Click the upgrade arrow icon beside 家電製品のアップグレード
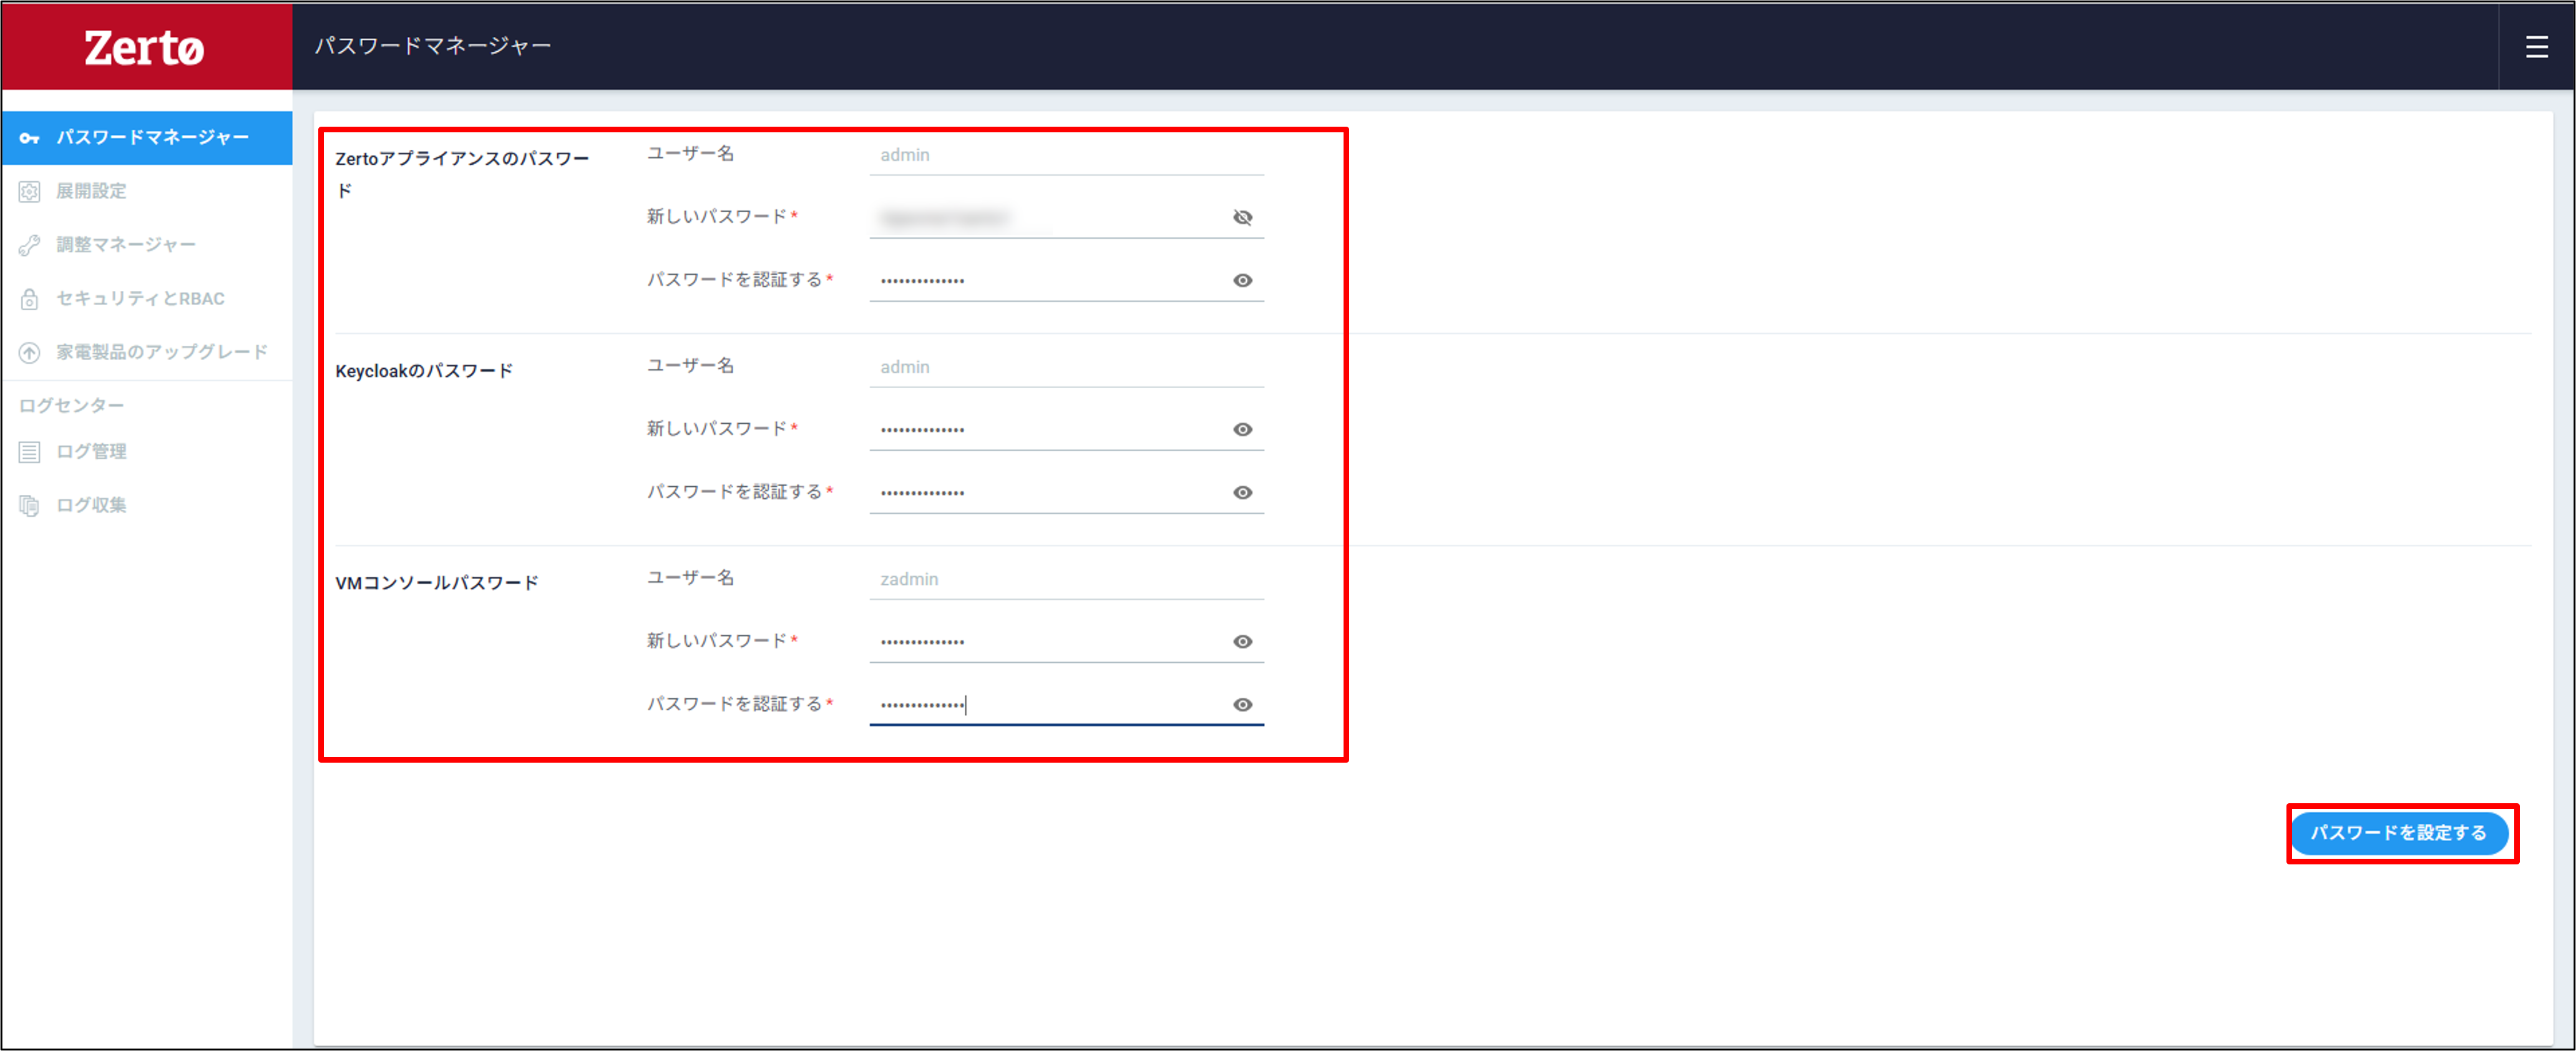2576x1051 pixels. click(x=30, y=352)
